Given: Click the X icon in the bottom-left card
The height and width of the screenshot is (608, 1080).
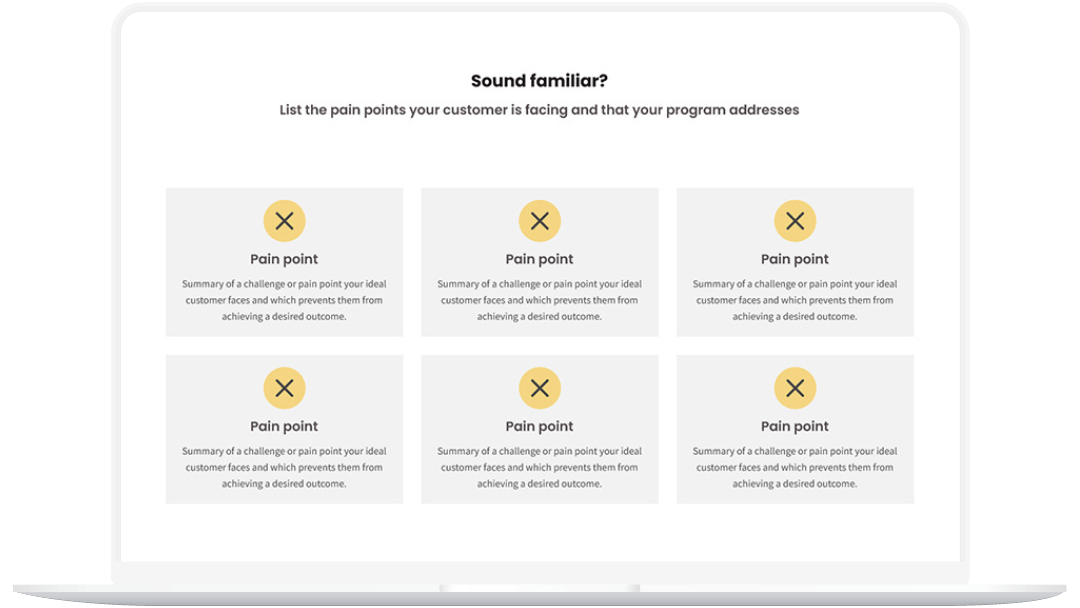Looking at the screenshot, I should (284, 388).
